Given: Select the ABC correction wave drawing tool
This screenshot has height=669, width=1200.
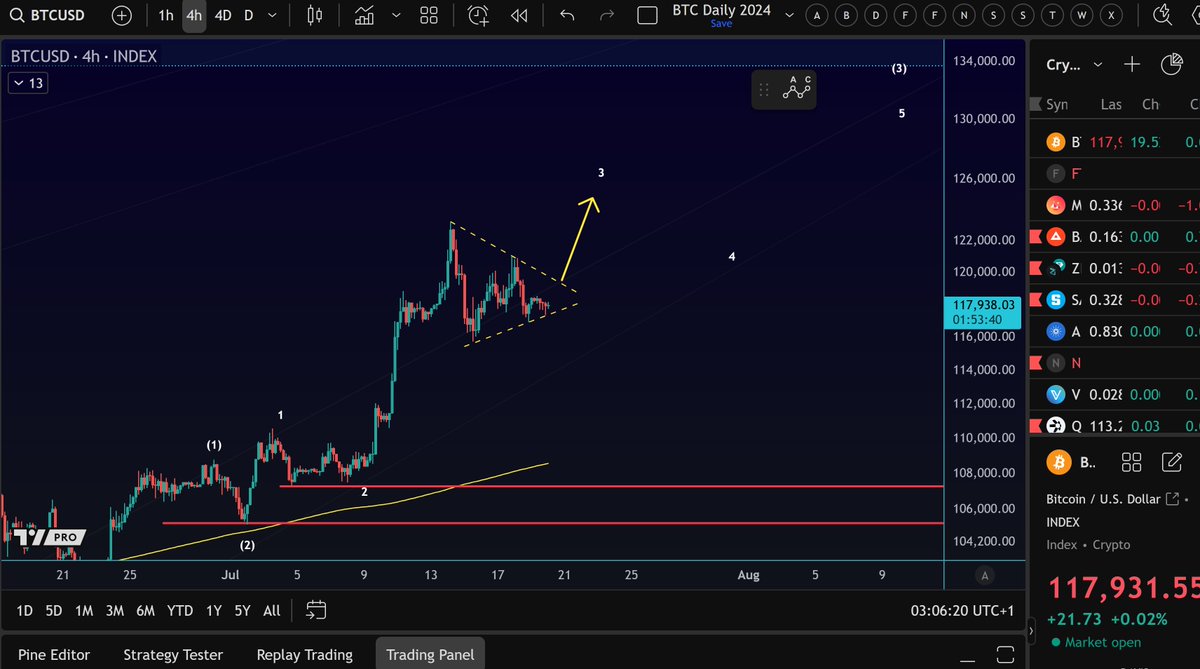Looking at the screenshot, I should 797,89.
